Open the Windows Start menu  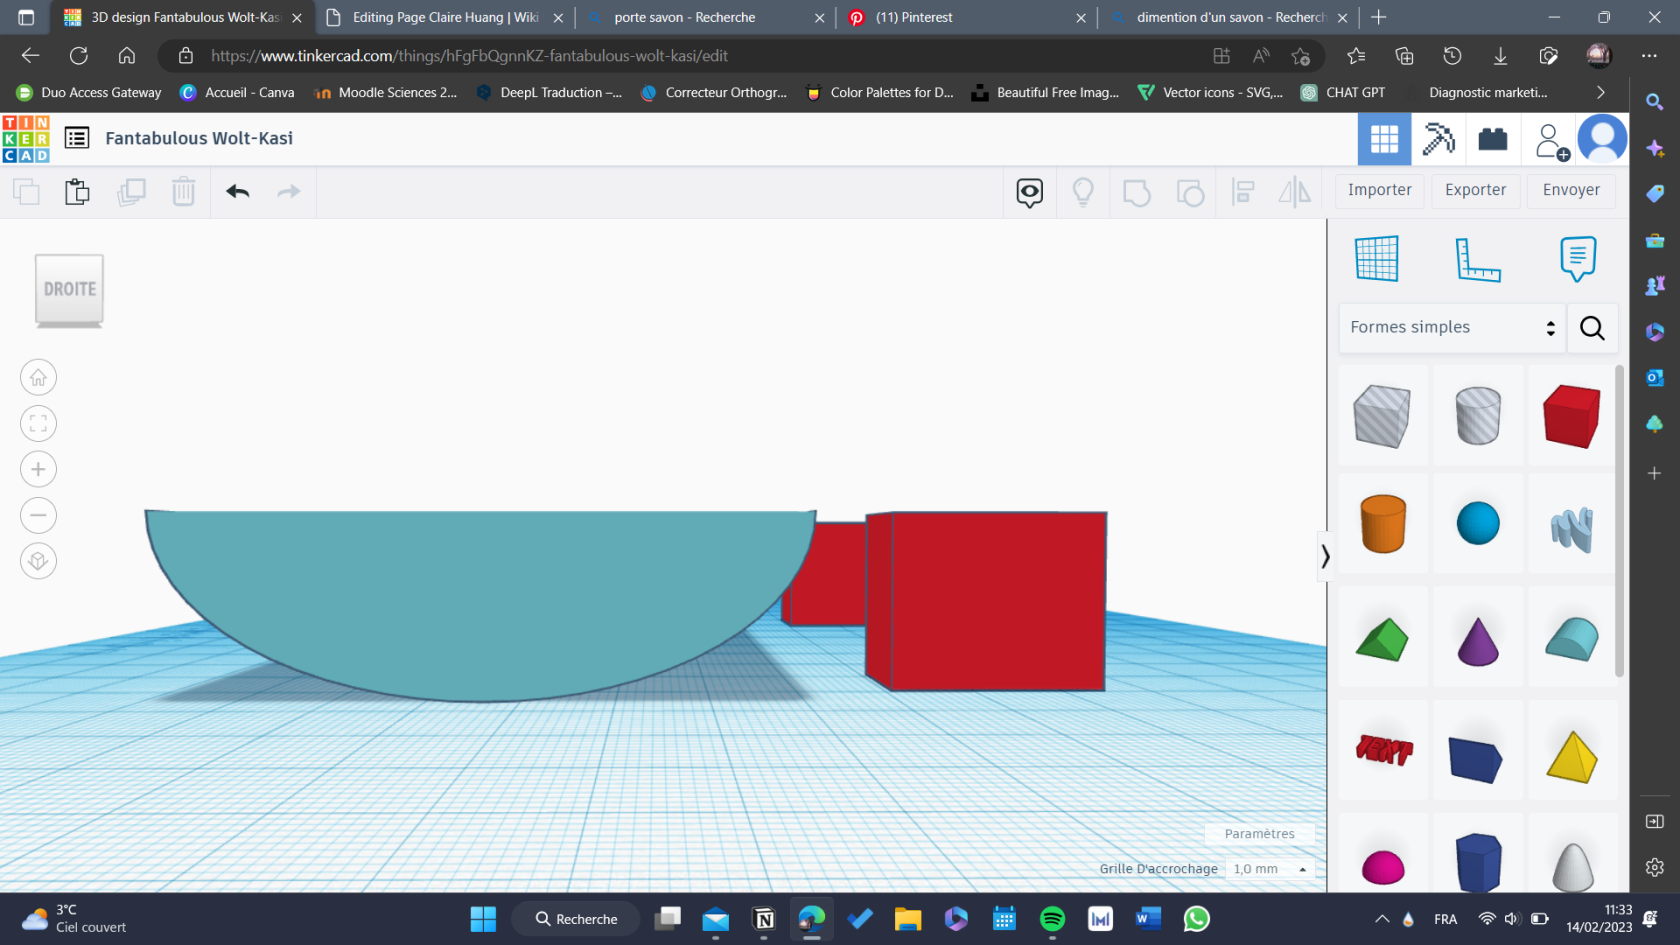click(x=483, y=919)
